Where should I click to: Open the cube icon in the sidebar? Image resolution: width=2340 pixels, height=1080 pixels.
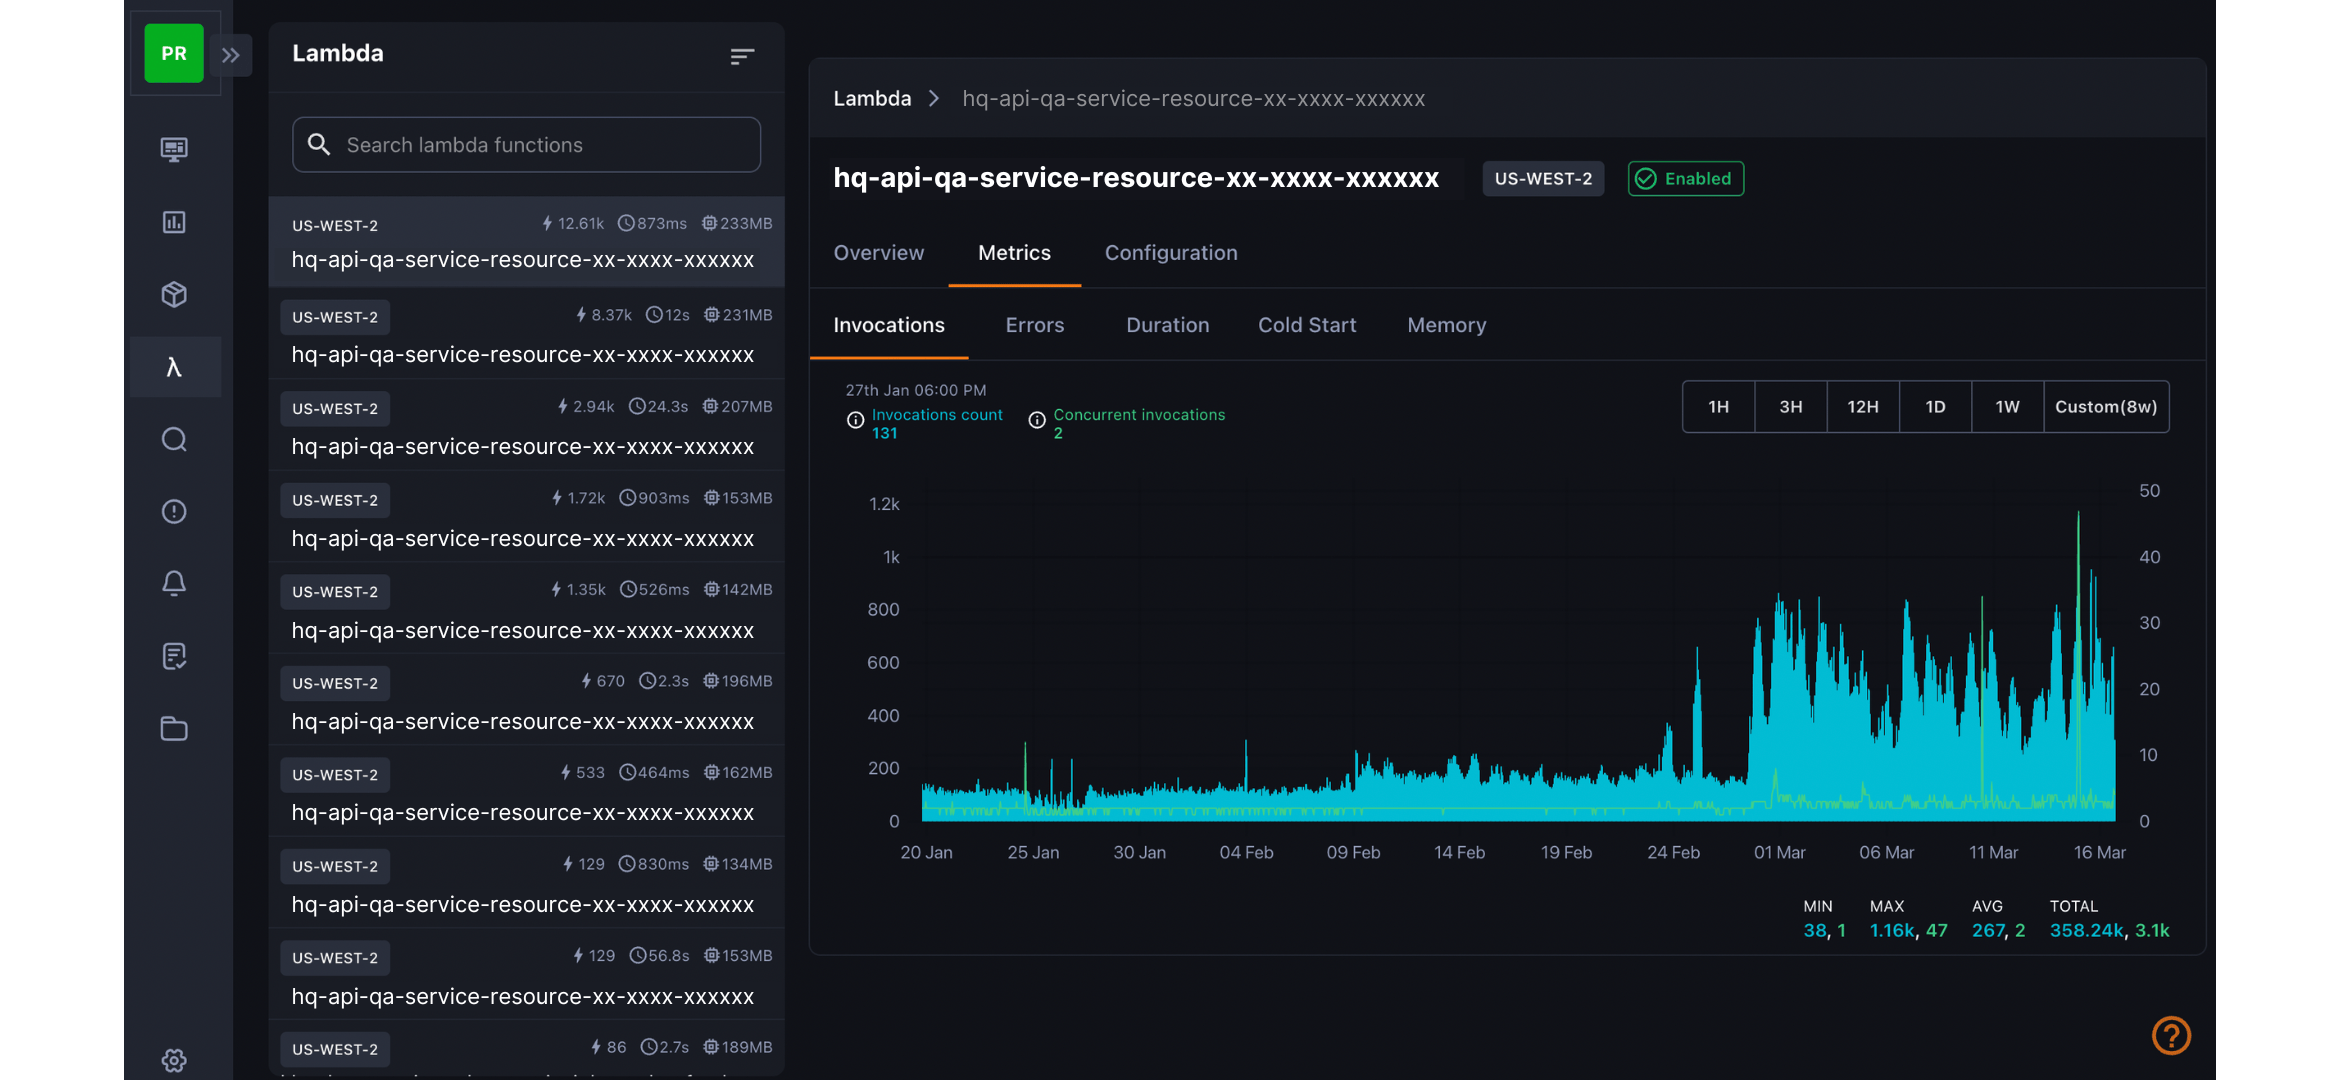pos(174,295)
